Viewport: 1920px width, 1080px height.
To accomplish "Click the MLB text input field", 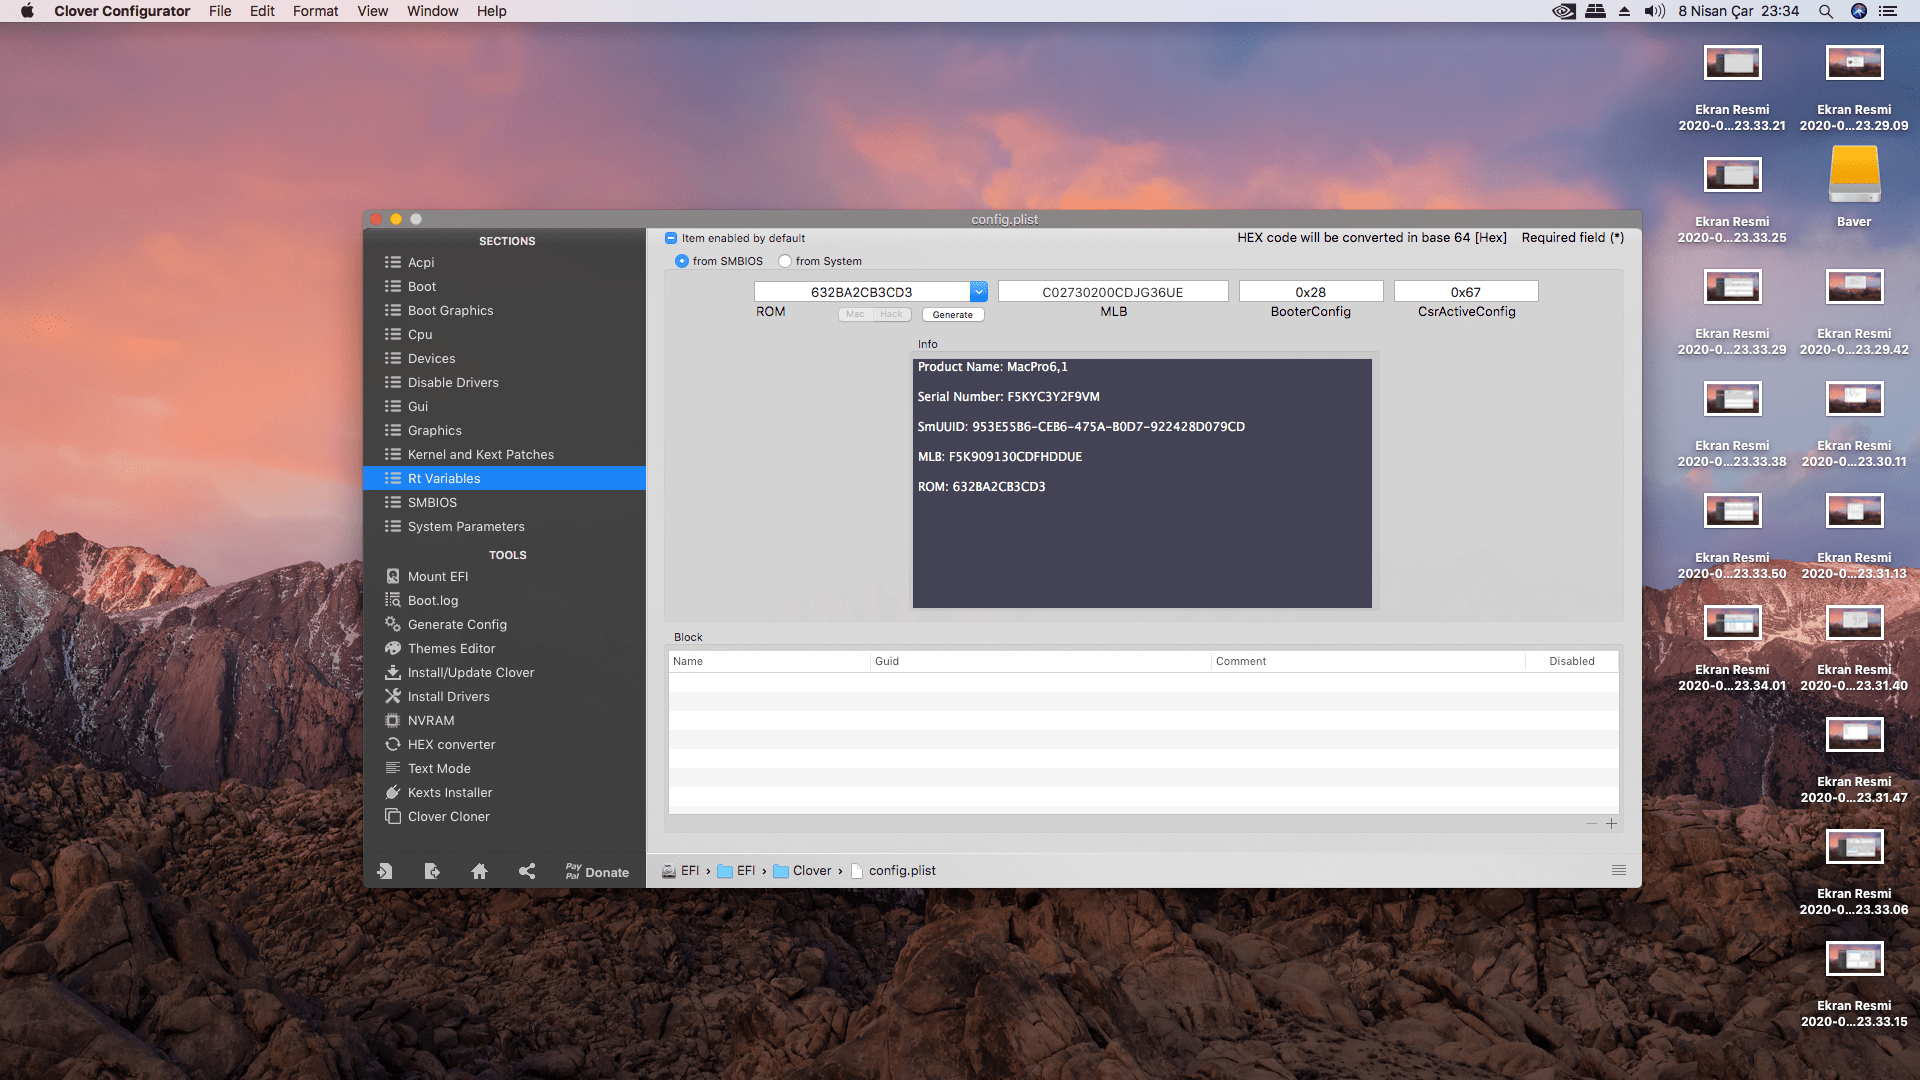I will tap(1112, 292).
